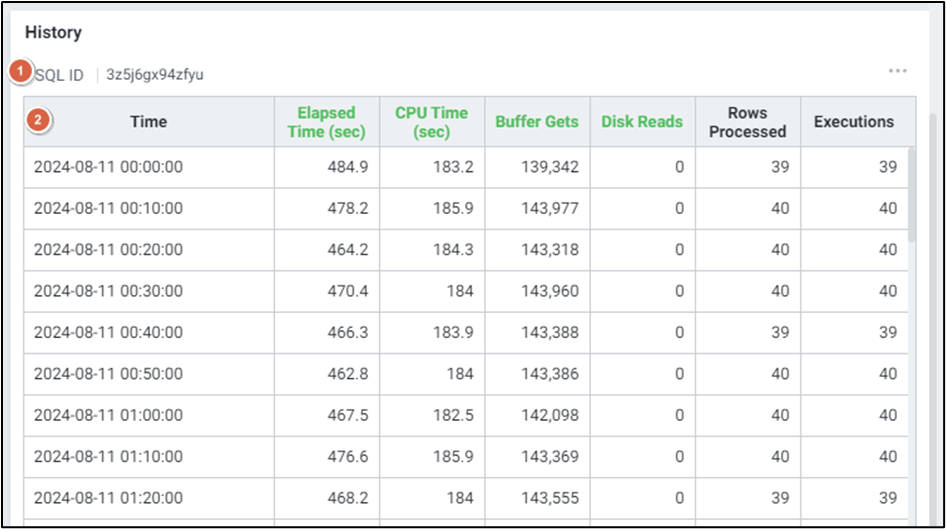Click the SQL ID label

click(x=60, y=75)
